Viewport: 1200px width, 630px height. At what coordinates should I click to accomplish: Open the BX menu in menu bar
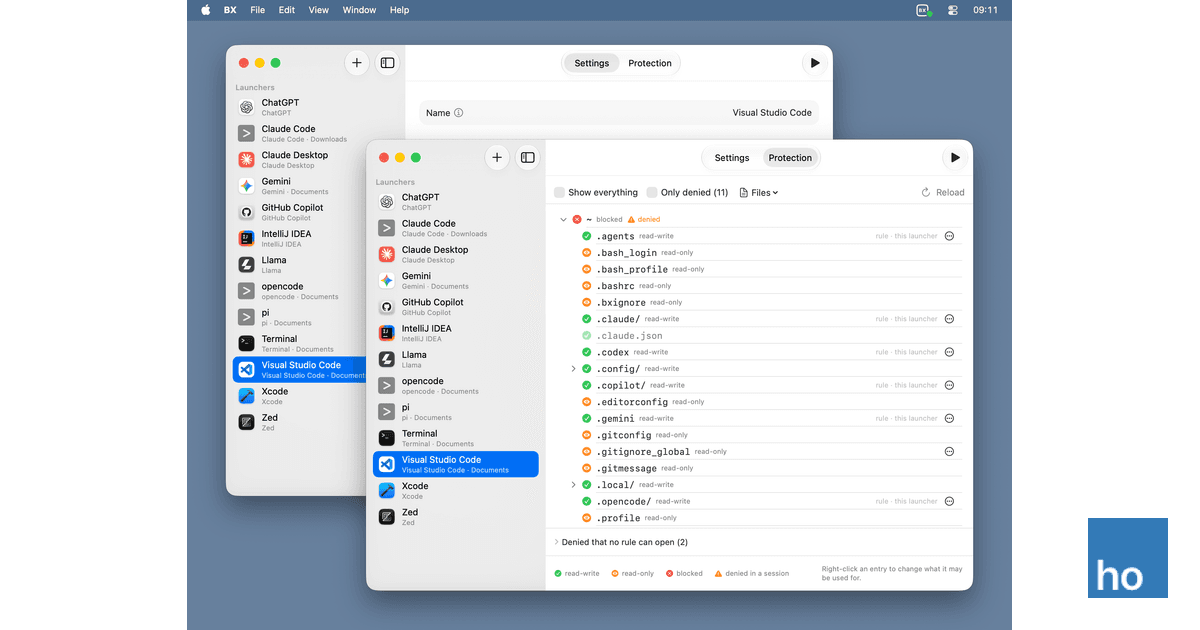tap(230, 10)
